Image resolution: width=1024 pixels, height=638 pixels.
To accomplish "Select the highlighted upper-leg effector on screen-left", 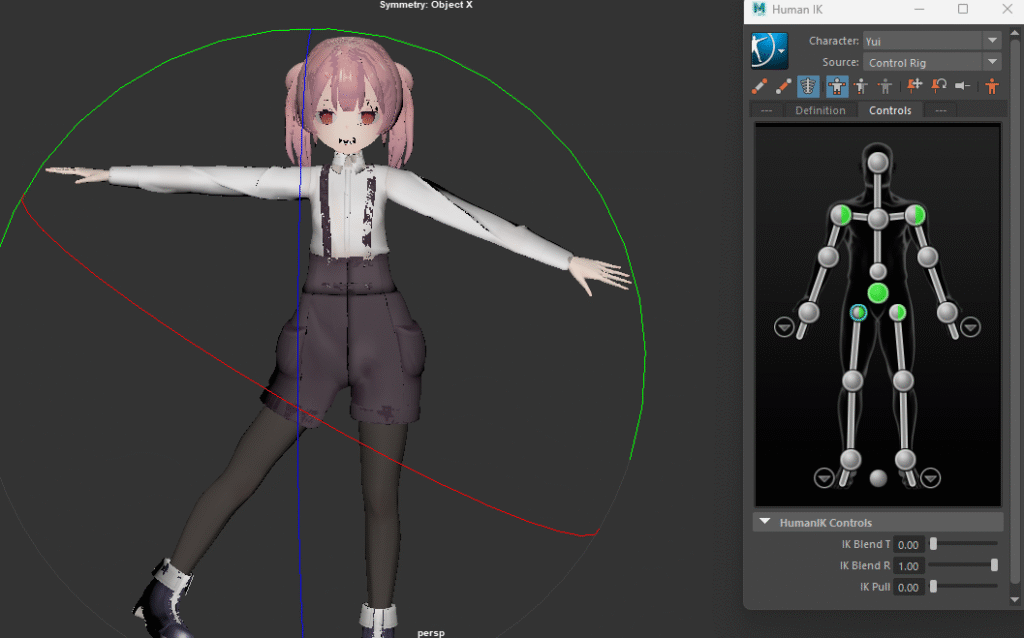I will point(859,313).
